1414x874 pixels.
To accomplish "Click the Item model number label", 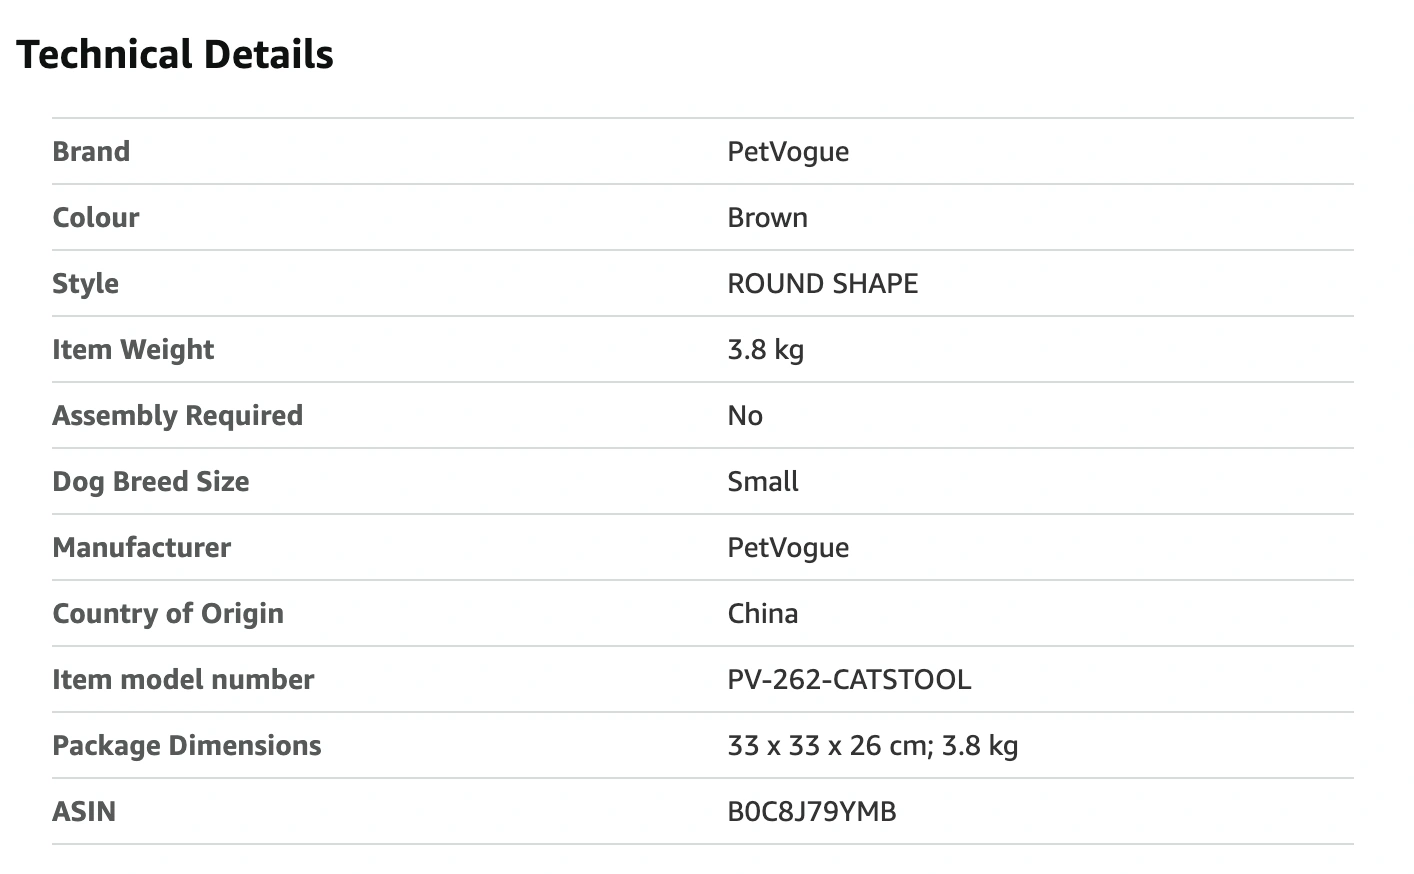I will (x=183, y=680).
